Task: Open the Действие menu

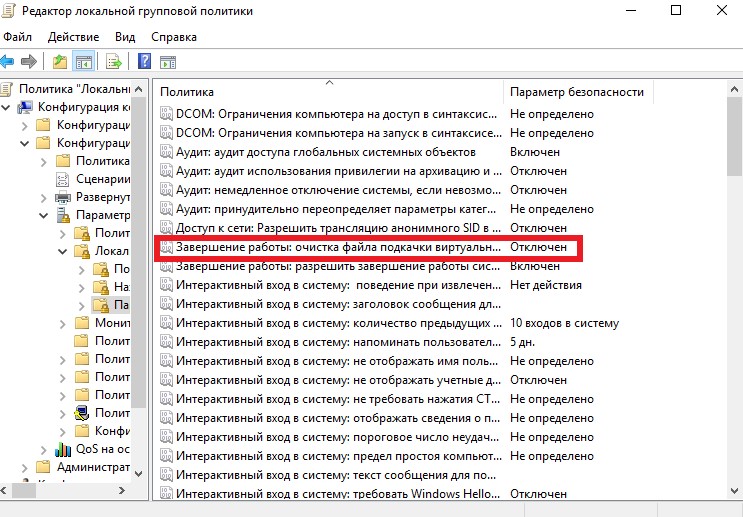Action: point(73,37)
